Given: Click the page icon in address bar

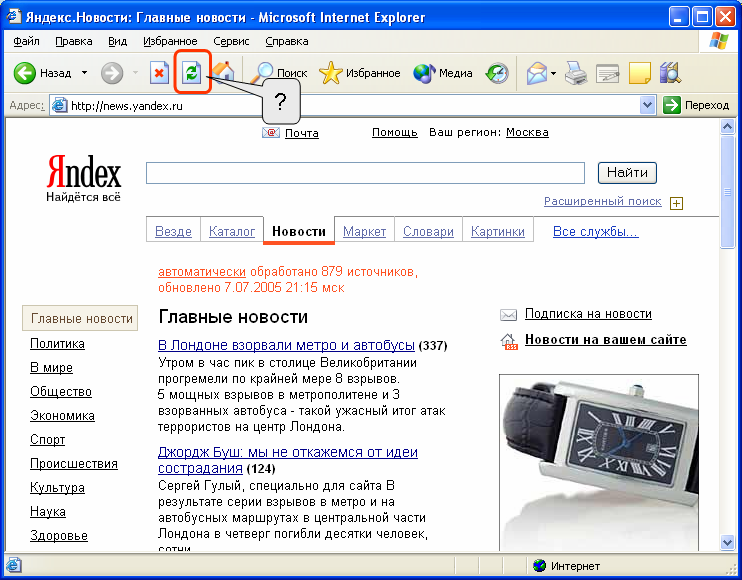Looking at the screenshot, I should click(59, 105).
